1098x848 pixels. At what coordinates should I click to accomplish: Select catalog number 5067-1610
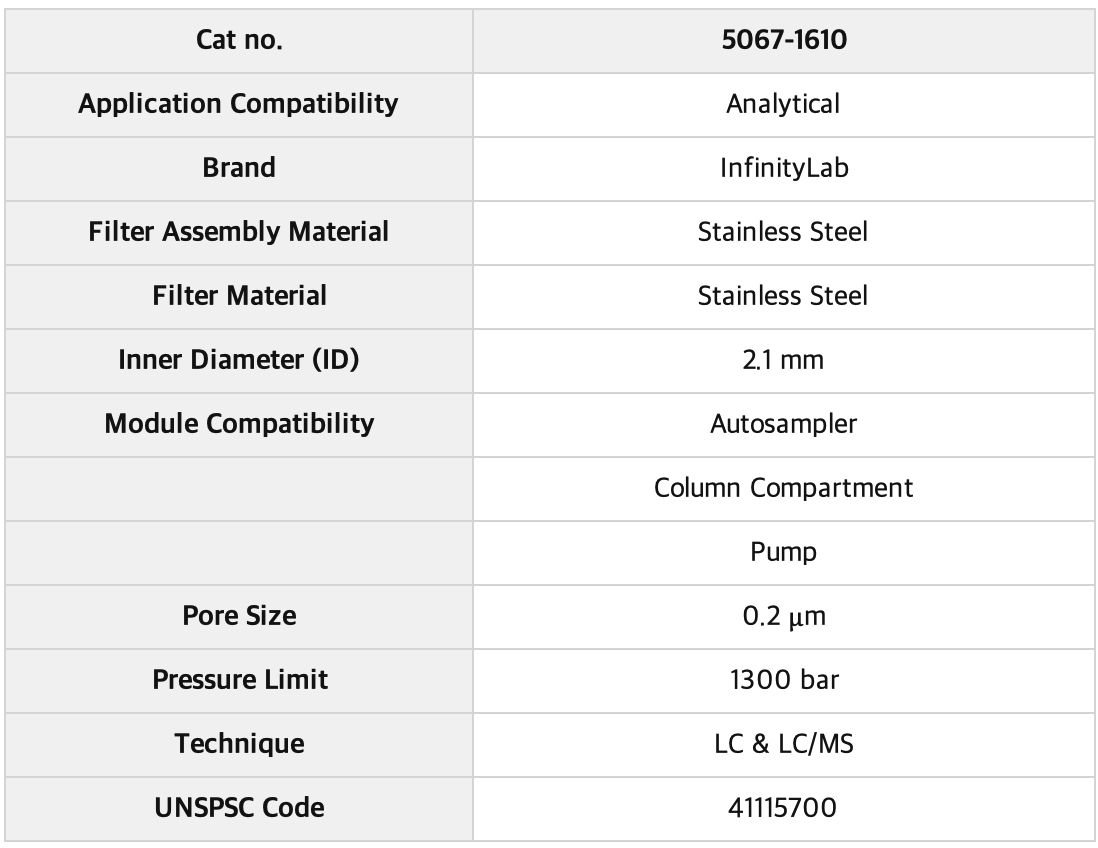click(784, 40)
